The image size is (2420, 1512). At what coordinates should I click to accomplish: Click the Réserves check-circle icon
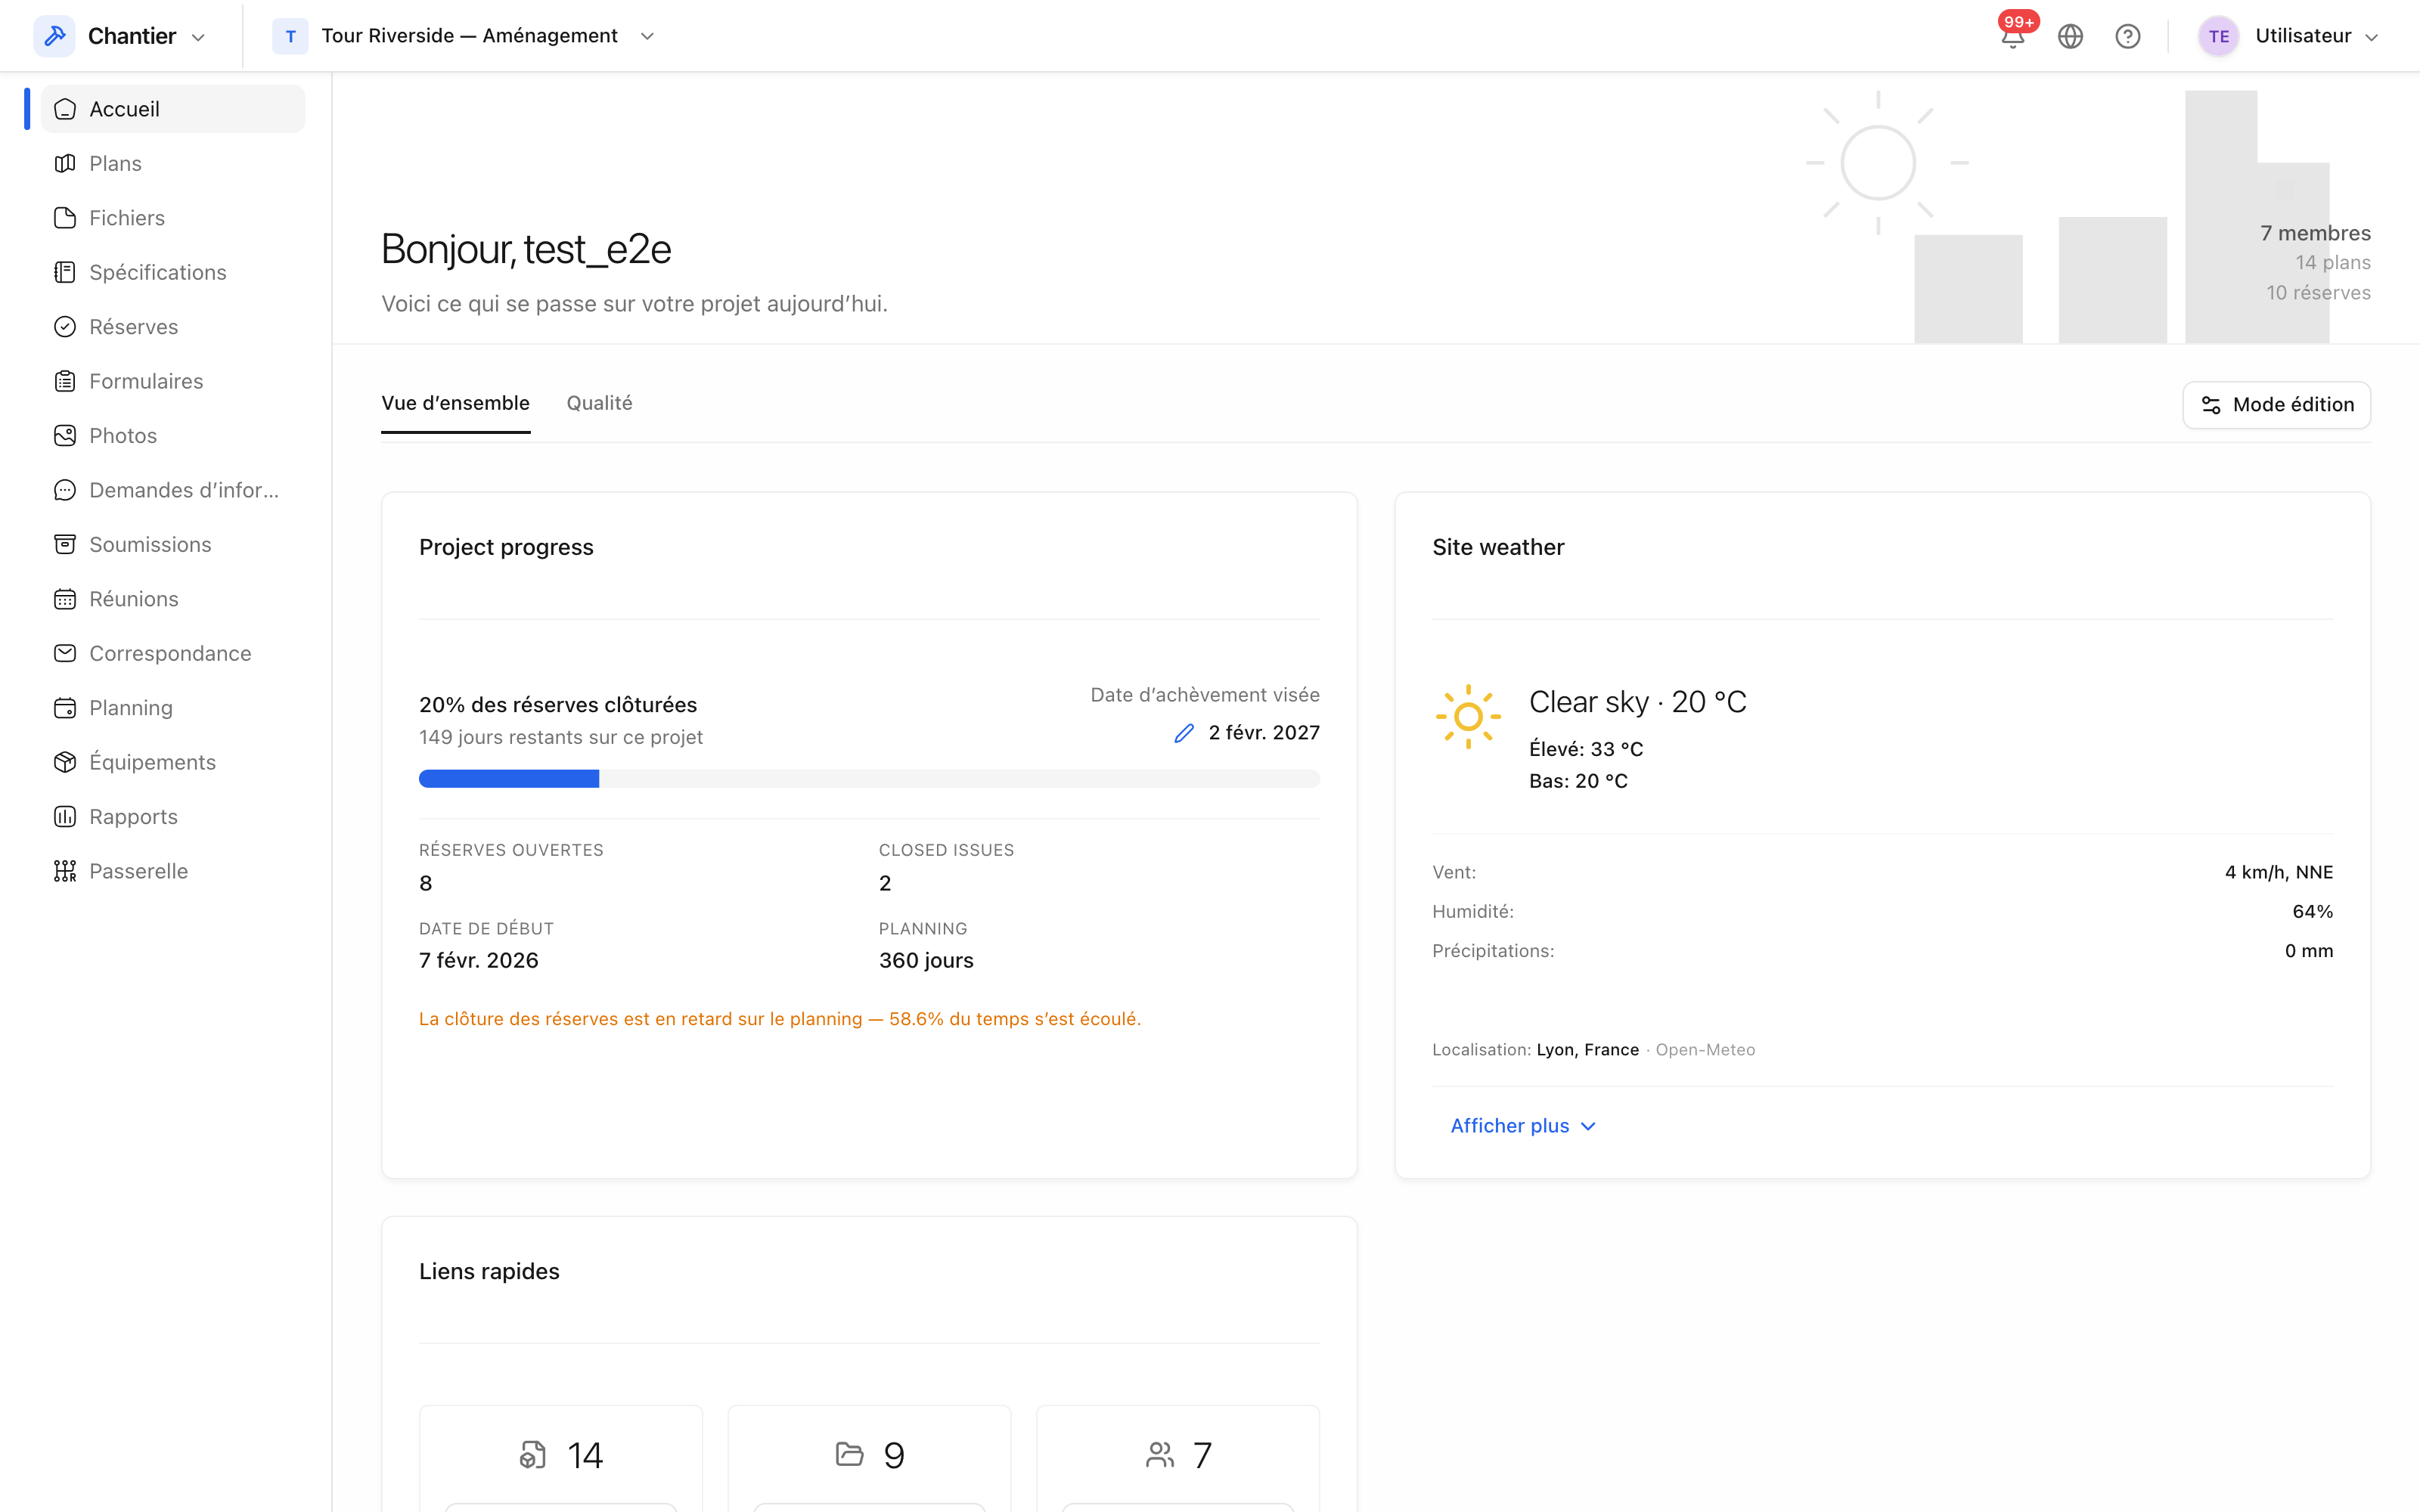(x=65, y=327)
